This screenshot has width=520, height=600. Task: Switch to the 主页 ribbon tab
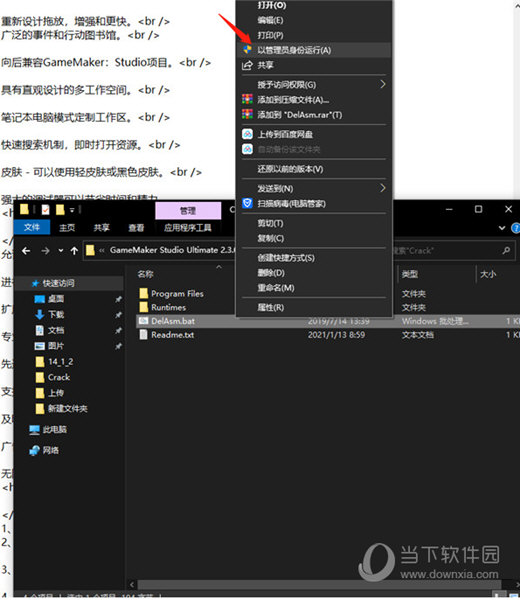pos(67,228)
